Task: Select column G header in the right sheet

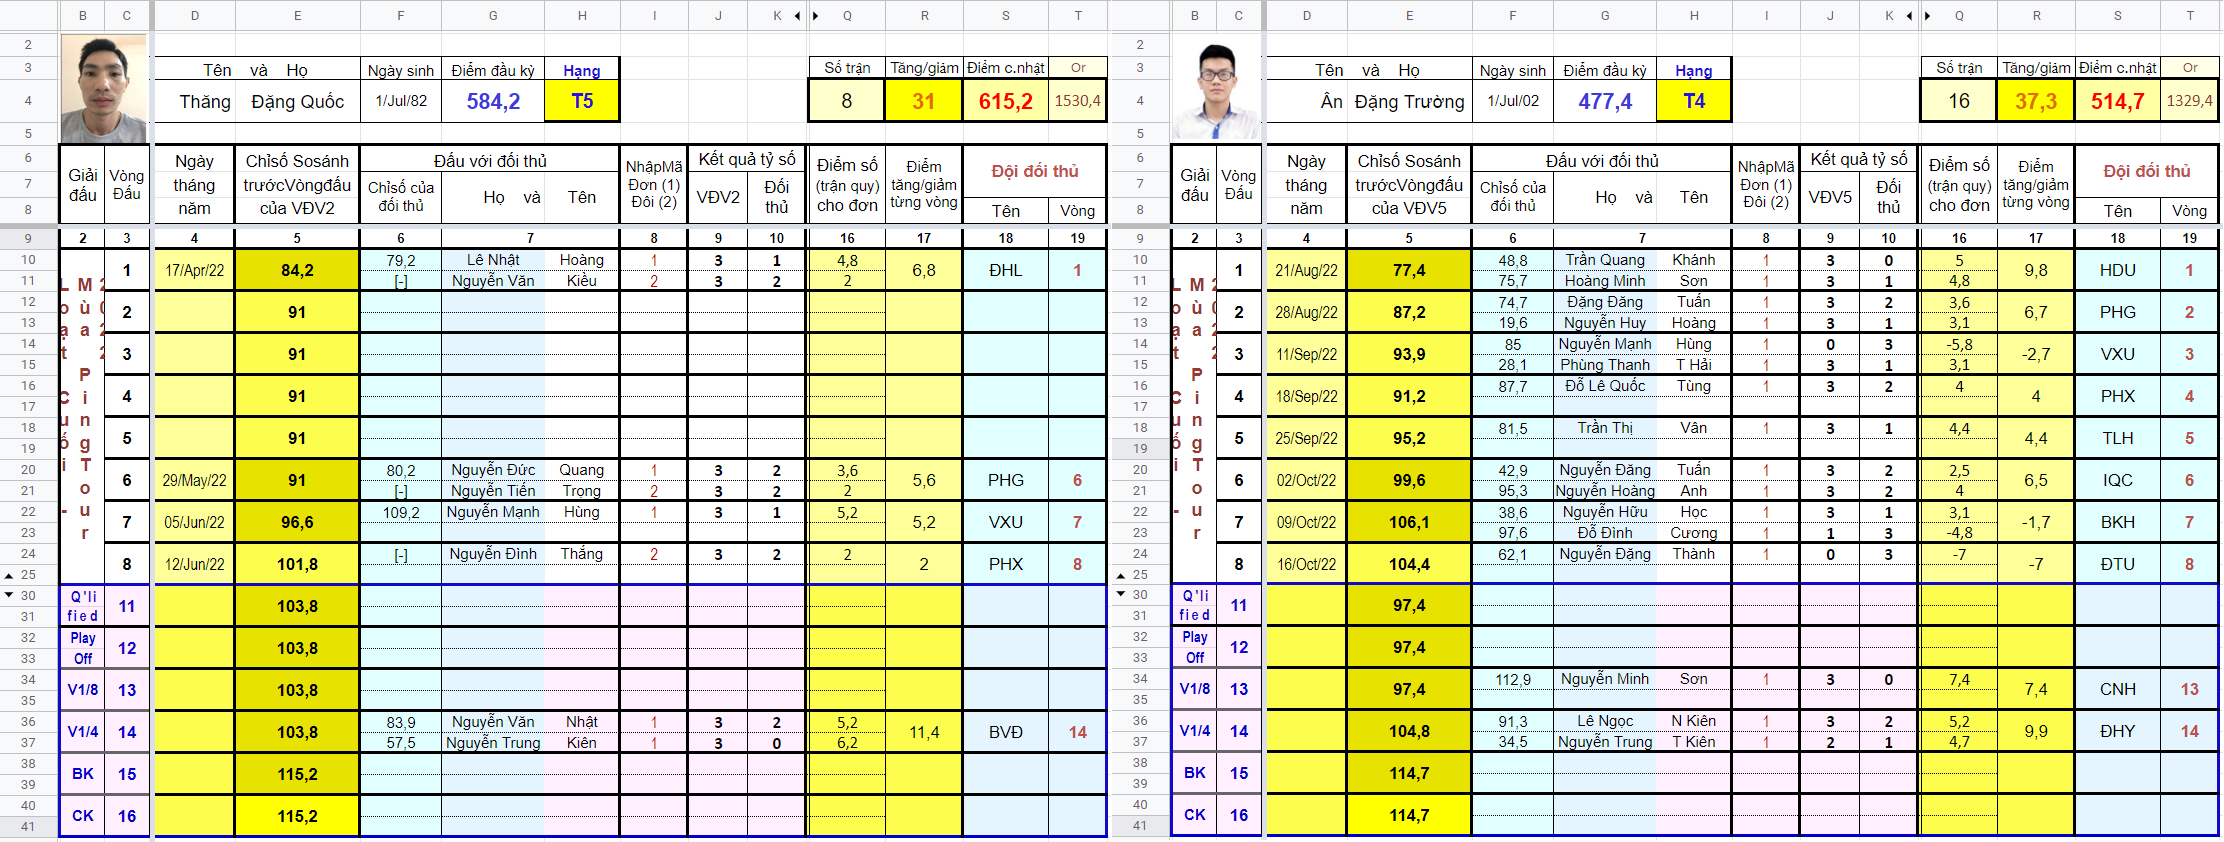Action: (x=1605, y=16)
